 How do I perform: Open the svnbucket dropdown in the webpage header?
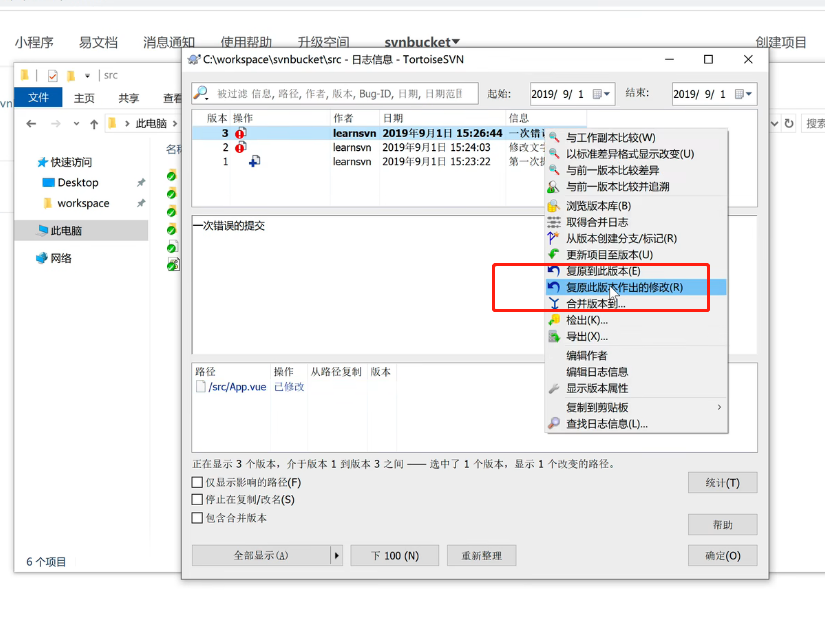coord(422,42)
